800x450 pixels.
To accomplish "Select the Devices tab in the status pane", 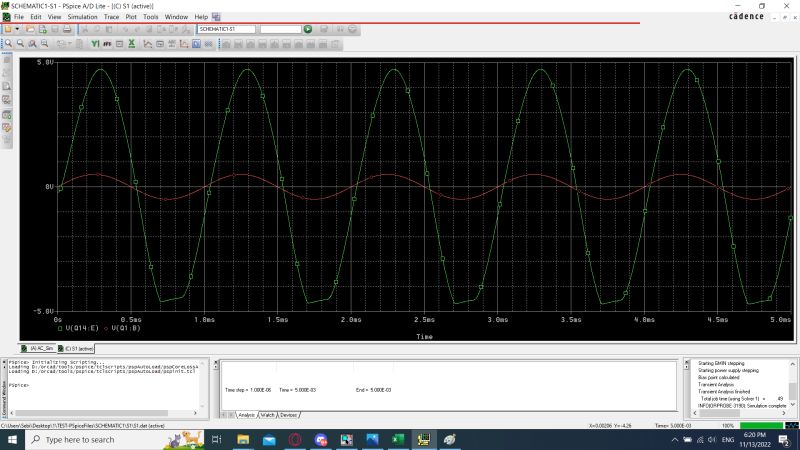I will 288,415.
